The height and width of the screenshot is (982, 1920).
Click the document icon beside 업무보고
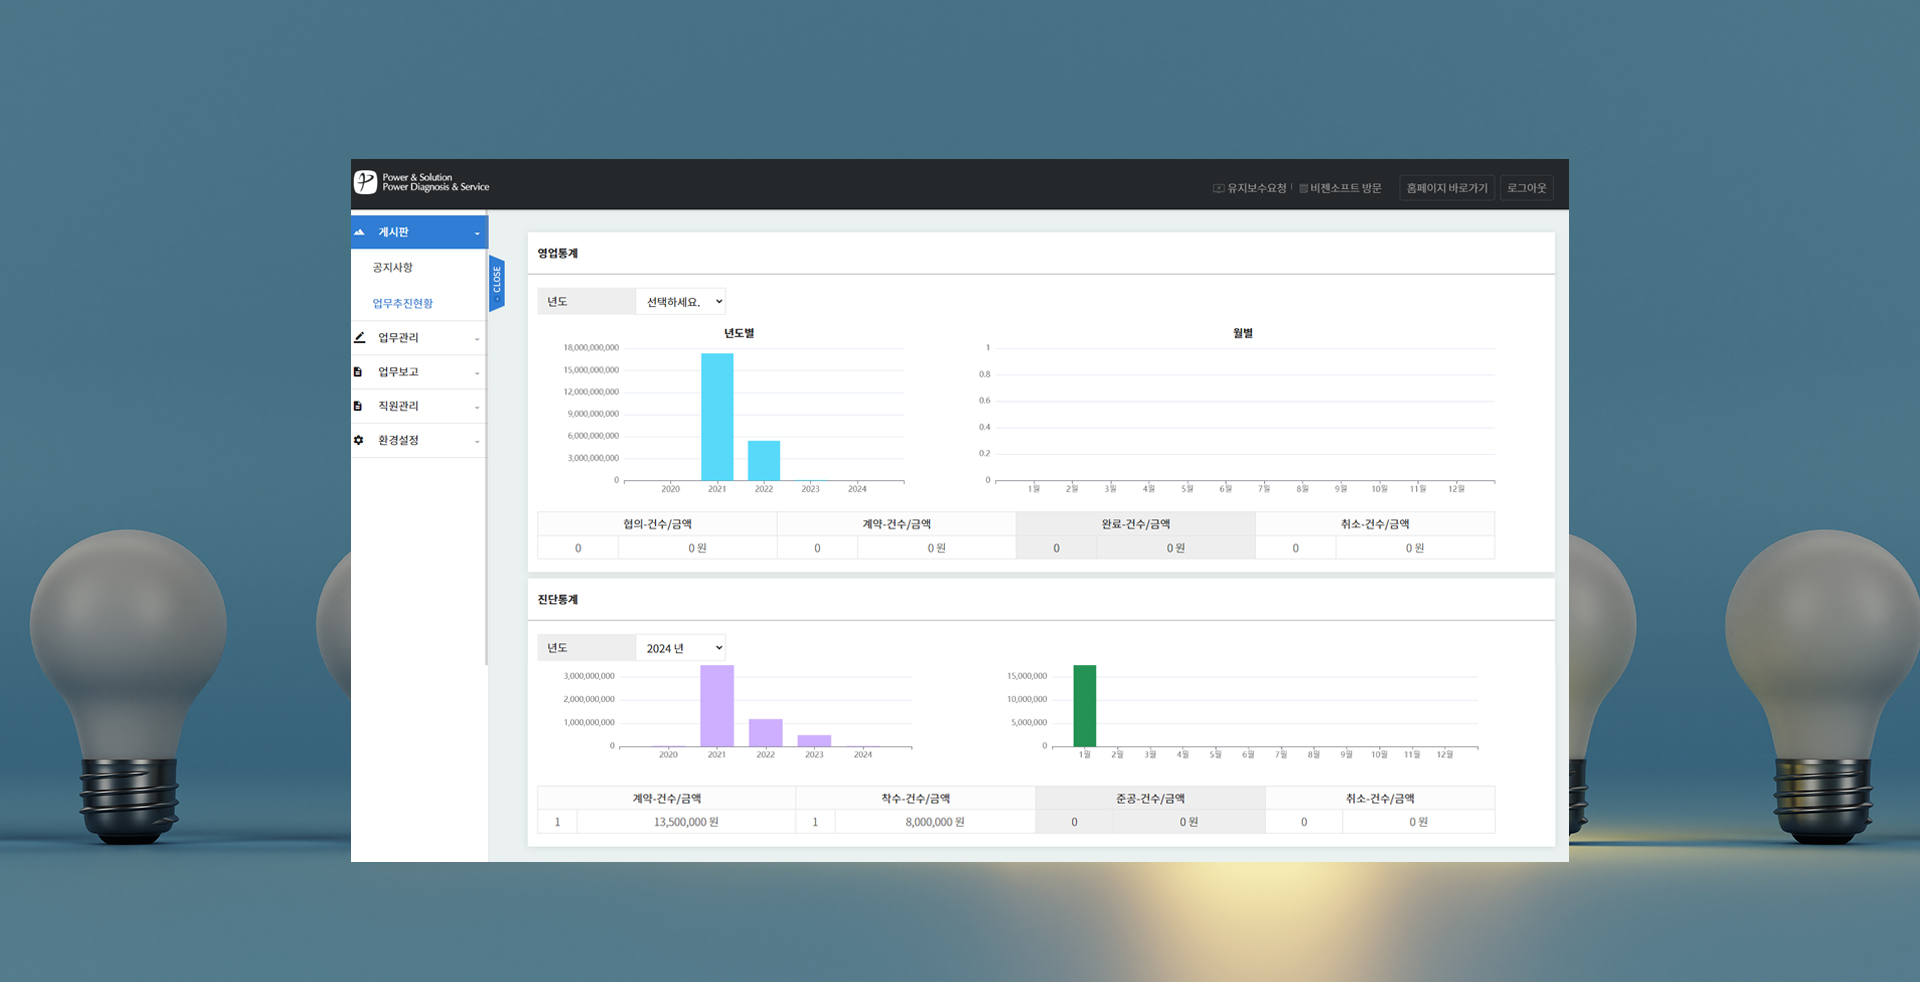(x=358, y=372)
